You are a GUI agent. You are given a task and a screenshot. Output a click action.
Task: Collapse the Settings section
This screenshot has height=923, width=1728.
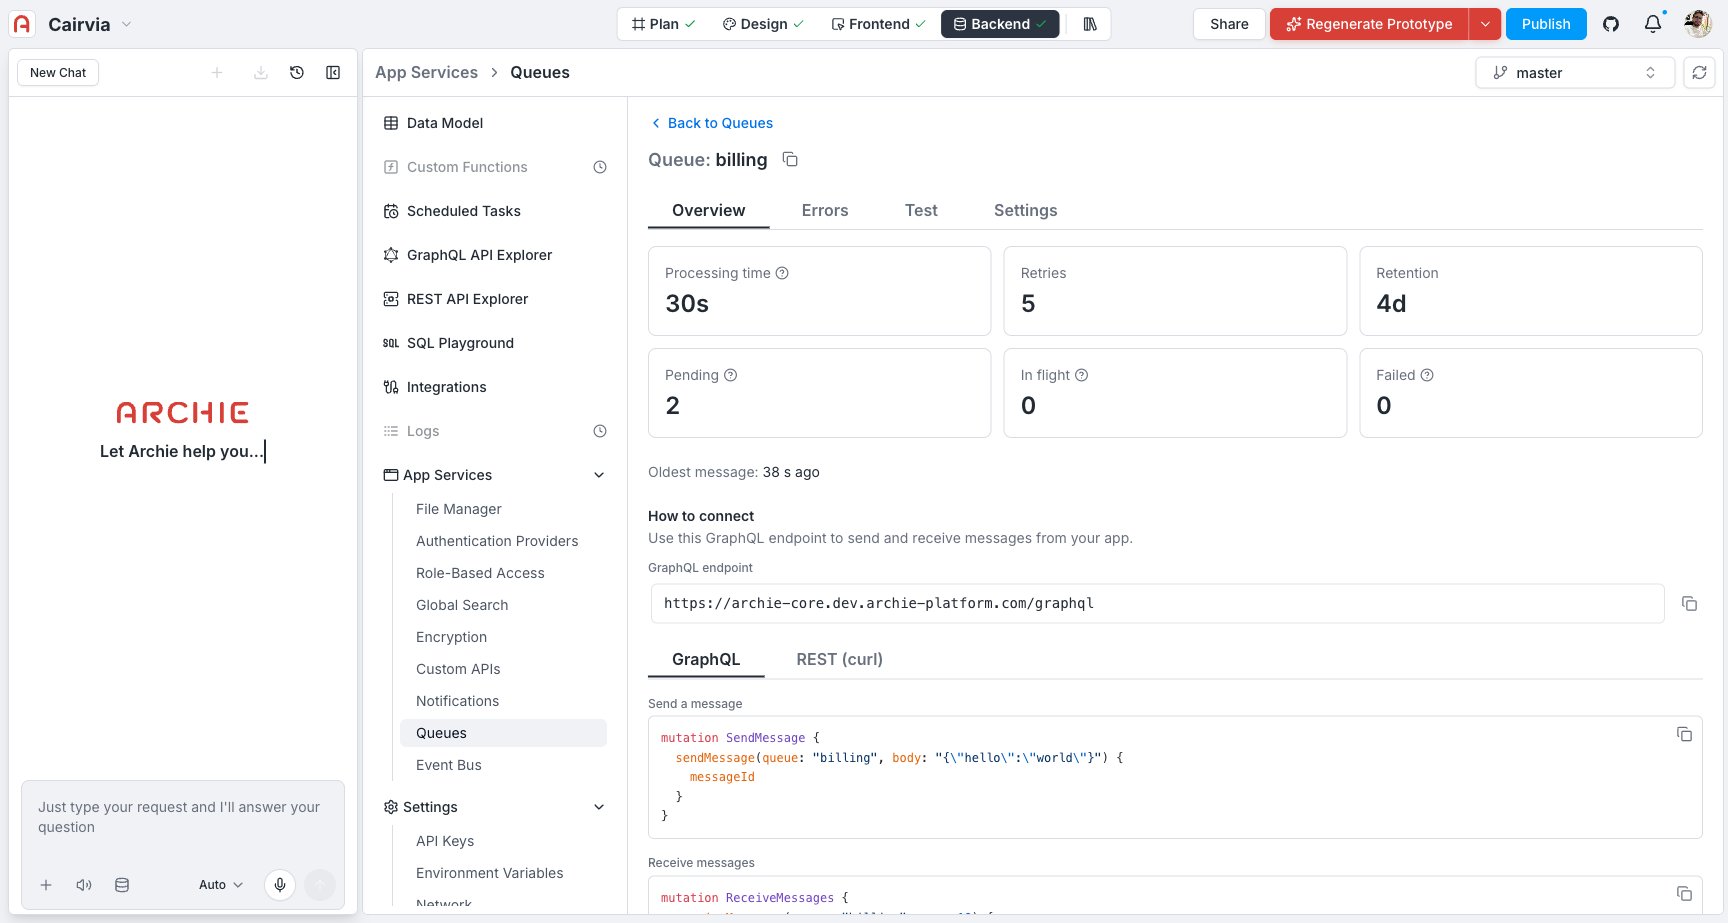click(x=599, y=807)
